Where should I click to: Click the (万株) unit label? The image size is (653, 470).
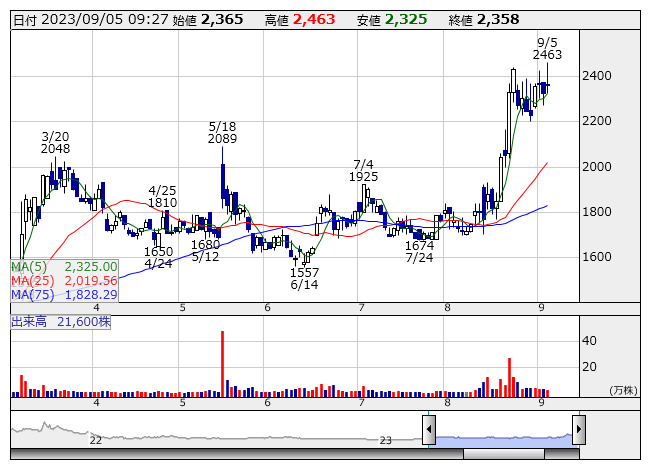coord(623,390)
